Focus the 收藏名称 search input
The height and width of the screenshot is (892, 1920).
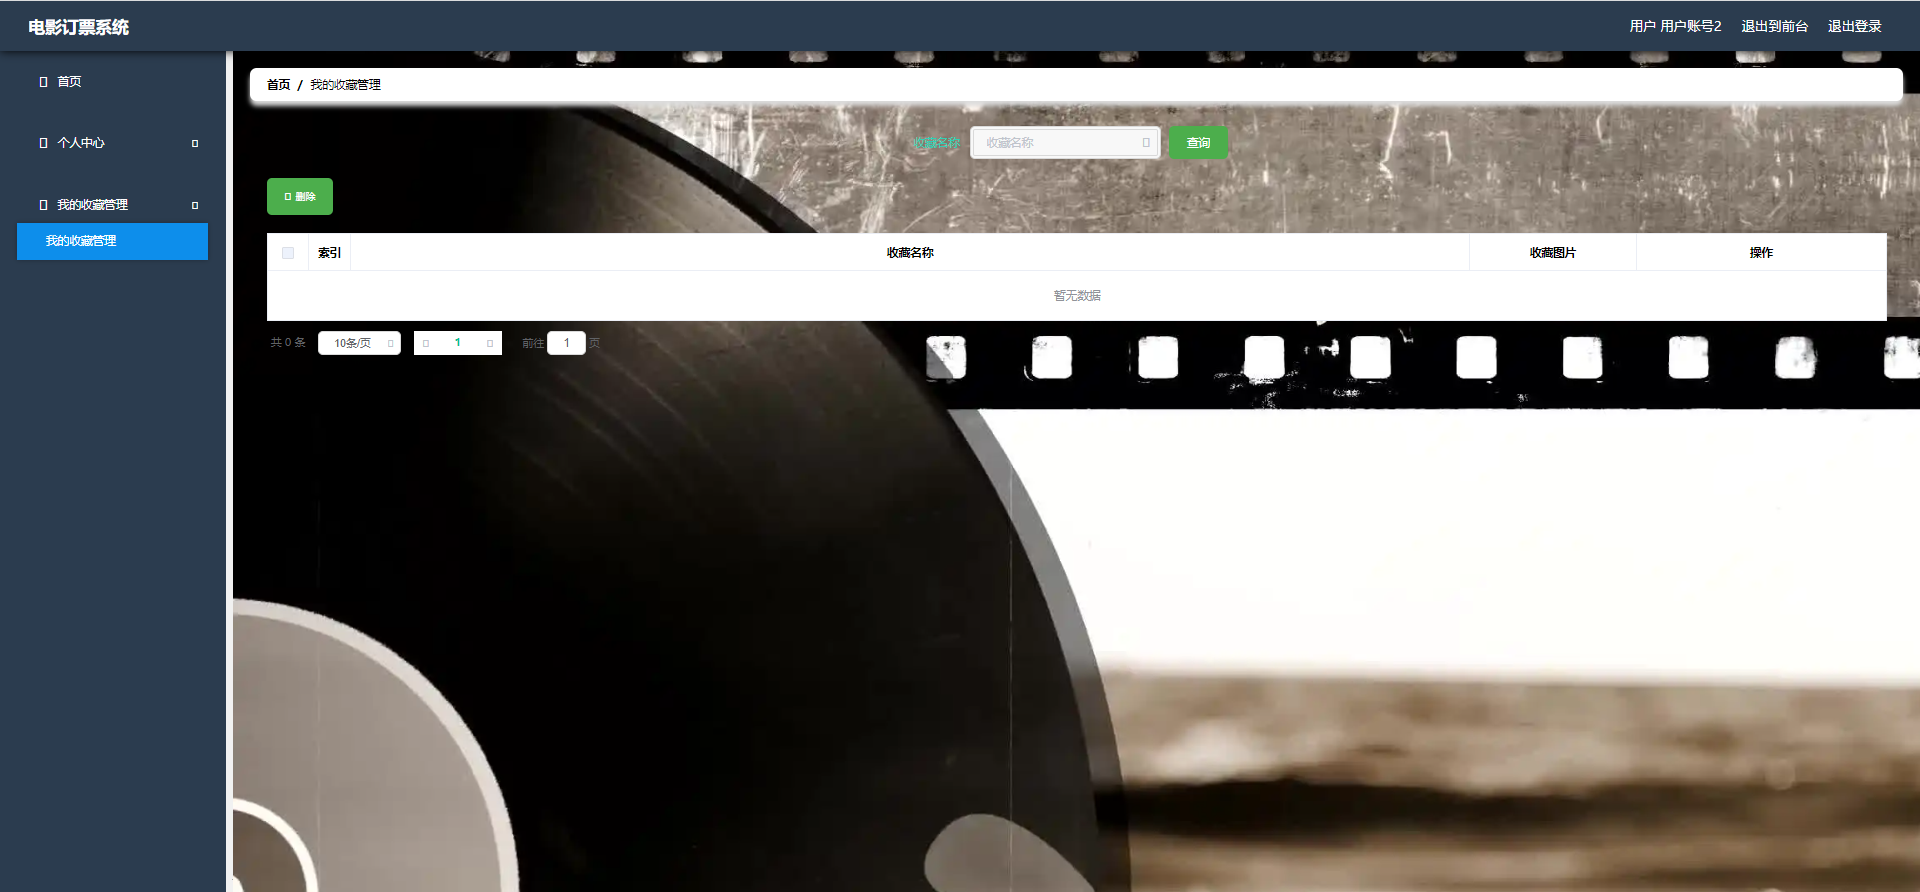pos(1065,143)
